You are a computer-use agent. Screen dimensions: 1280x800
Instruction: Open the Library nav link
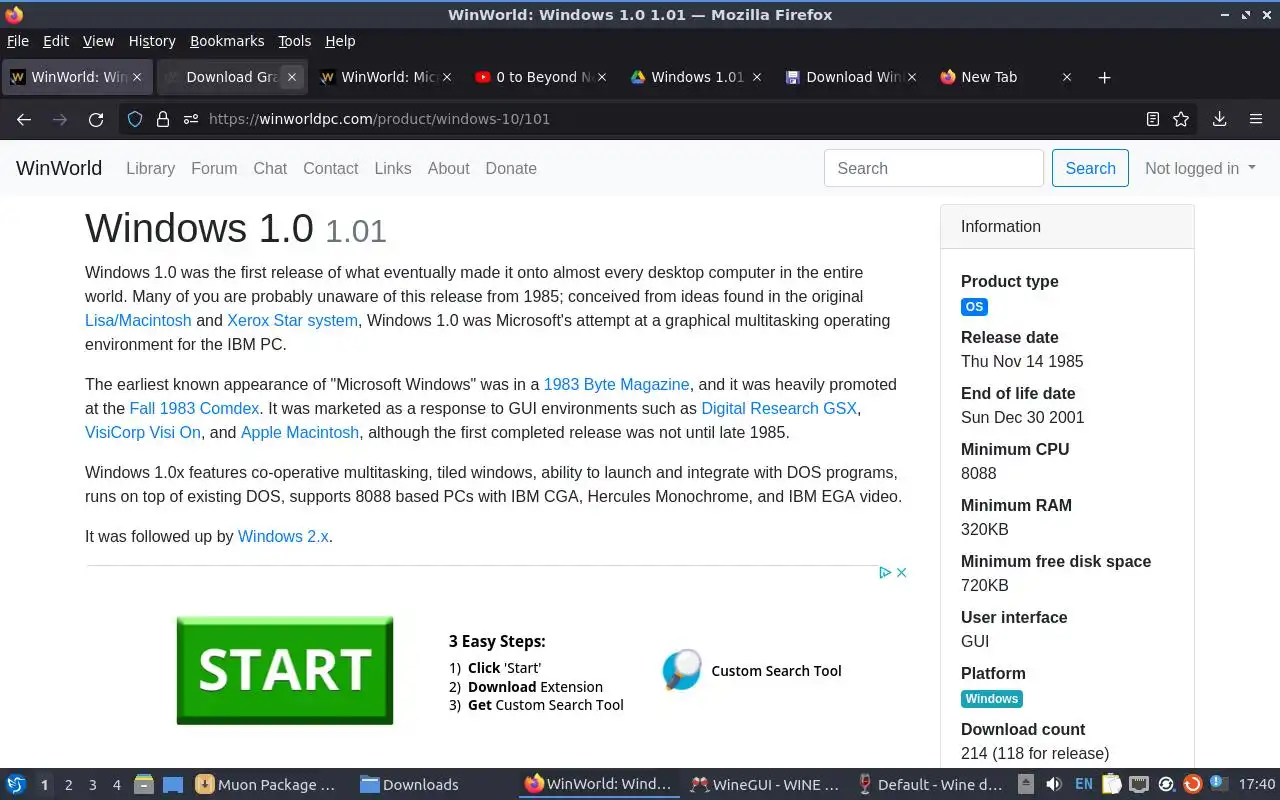pos(150,168)
